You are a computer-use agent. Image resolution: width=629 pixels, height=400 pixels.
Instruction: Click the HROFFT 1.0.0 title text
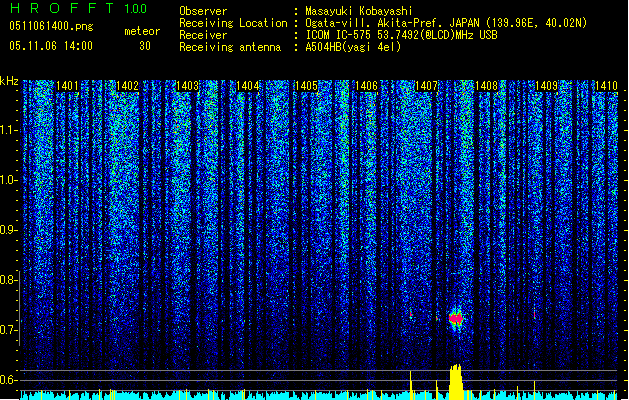79,8
